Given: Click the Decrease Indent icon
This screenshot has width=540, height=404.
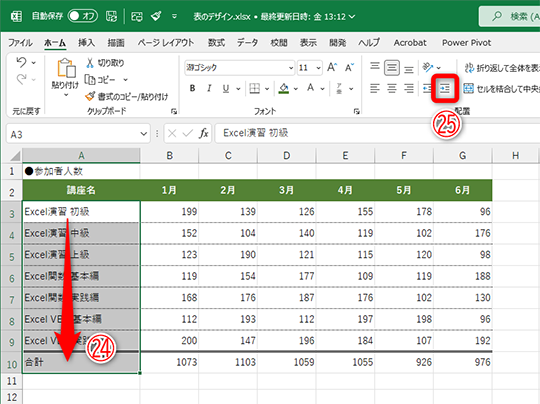Looking at the screenshot, I should pos(427,89).
